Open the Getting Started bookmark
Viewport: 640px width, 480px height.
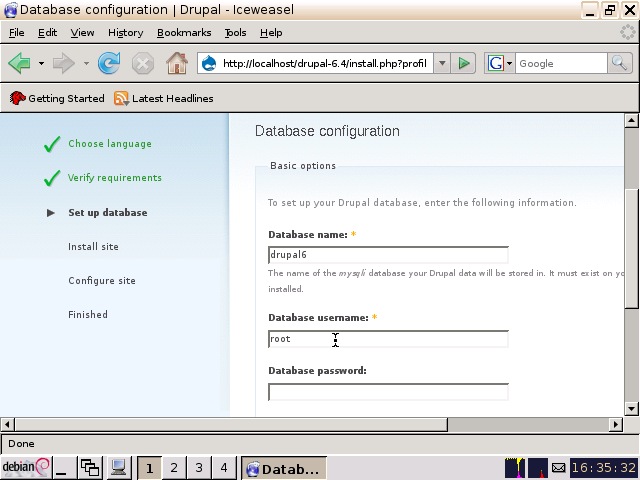point(57,98)
